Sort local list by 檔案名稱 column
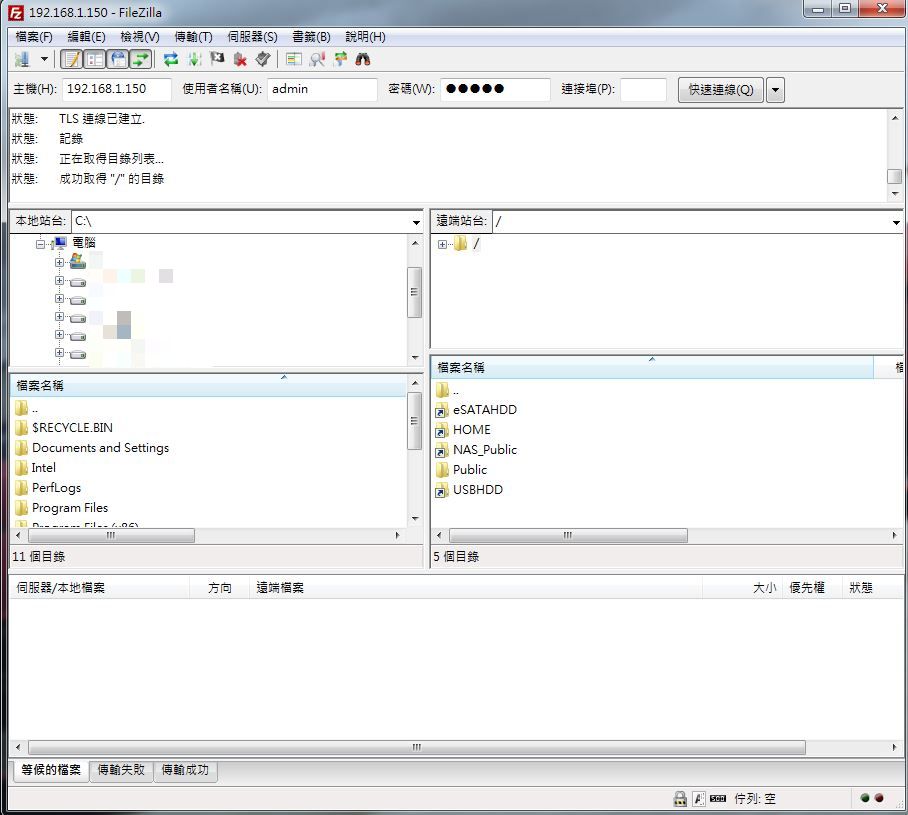Viewport: 908px width, 815px height. (x=208, y=386)
